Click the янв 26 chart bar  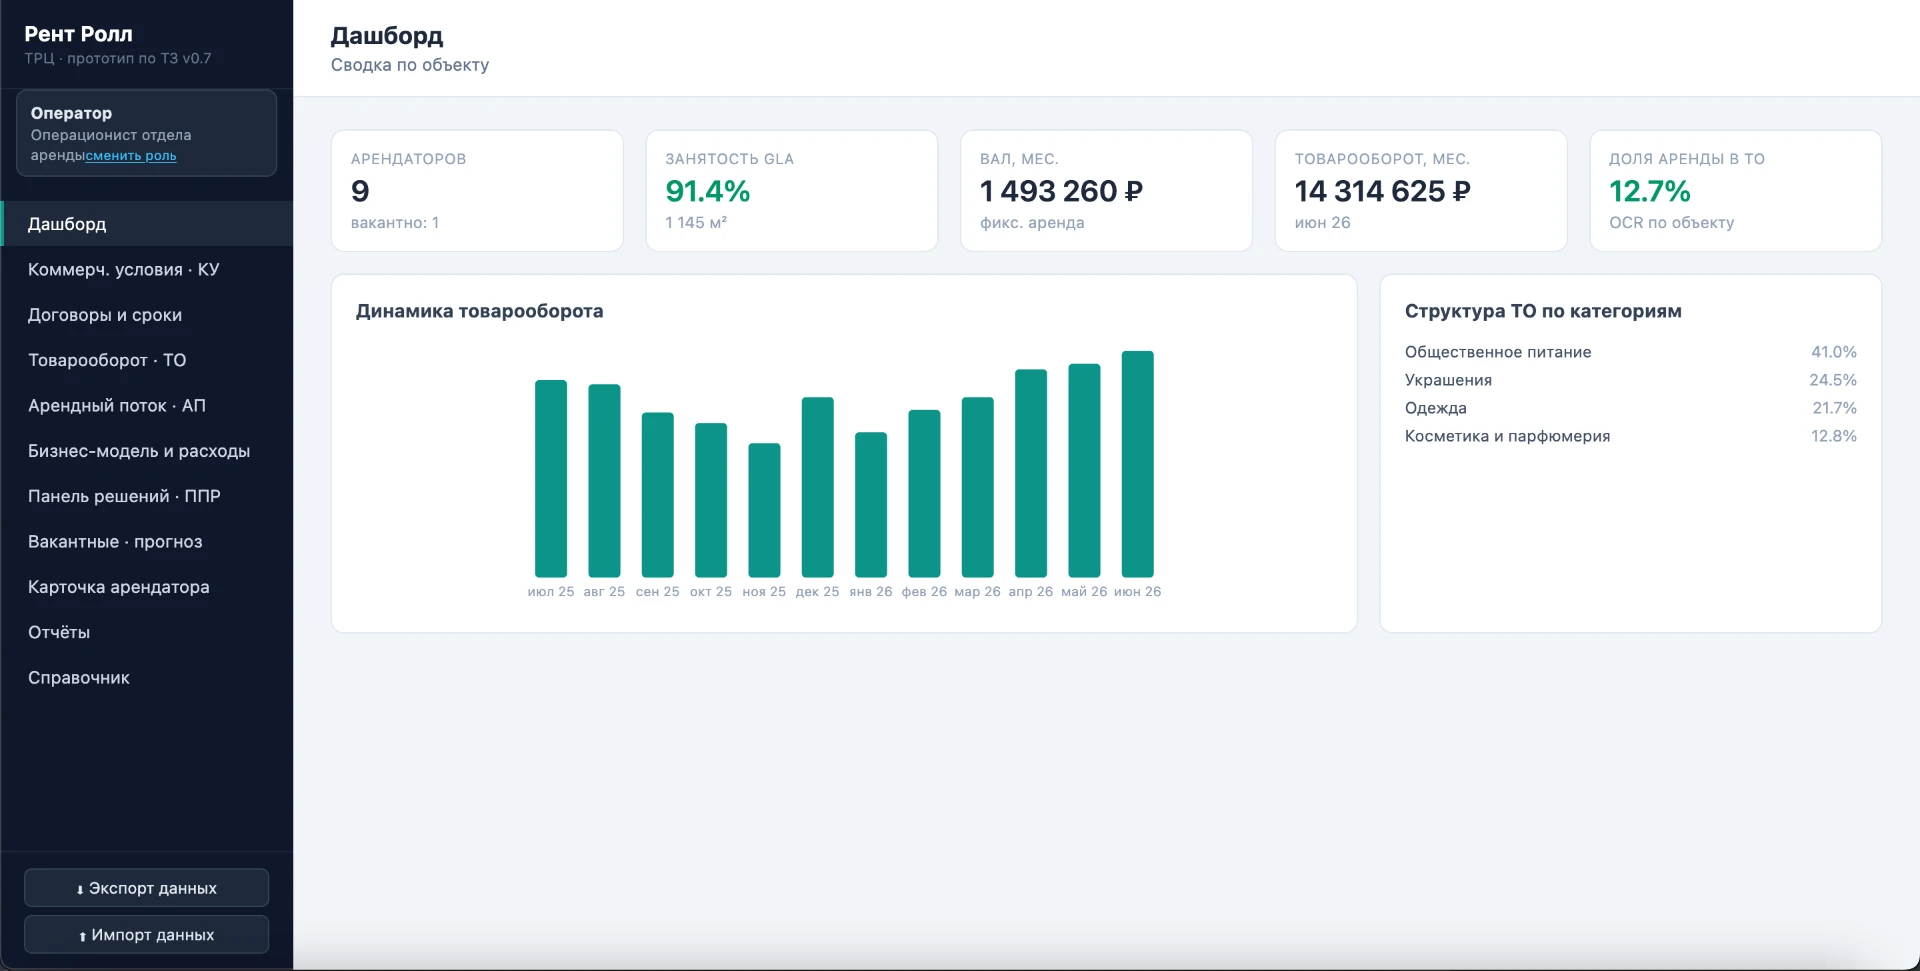click(871, 505)
